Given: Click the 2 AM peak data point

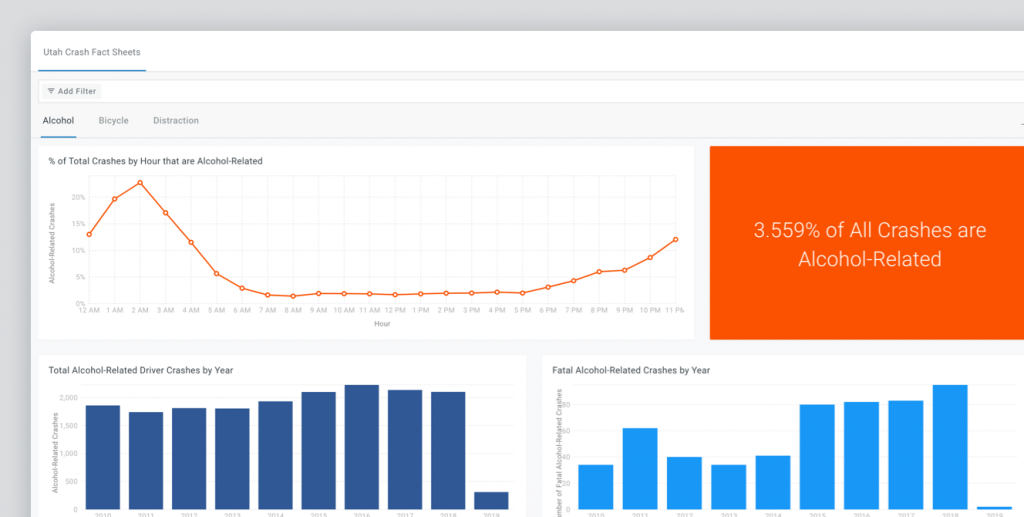Looking at the screenshot, I should click(x=140, y=182).
